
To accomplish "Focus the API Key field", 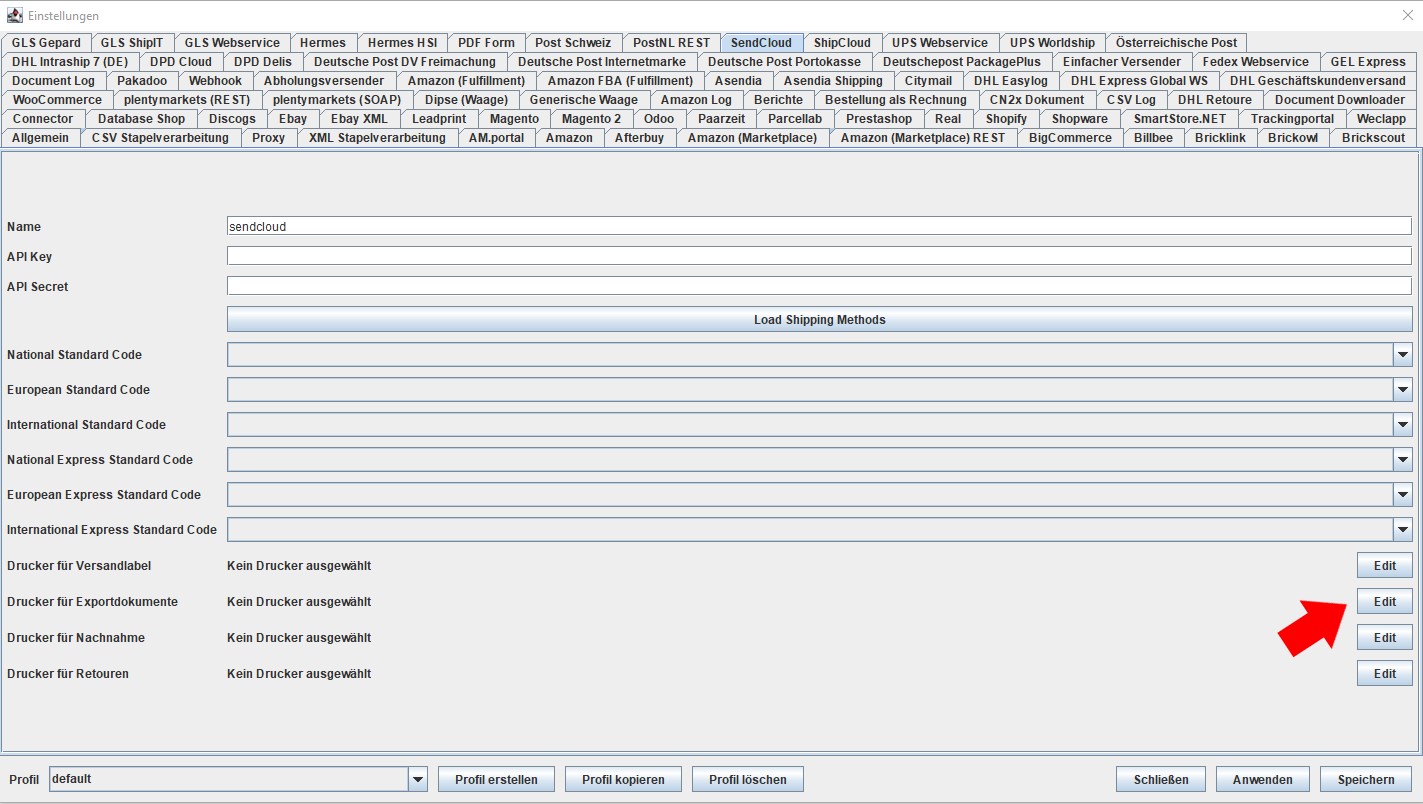I will 819,257.
